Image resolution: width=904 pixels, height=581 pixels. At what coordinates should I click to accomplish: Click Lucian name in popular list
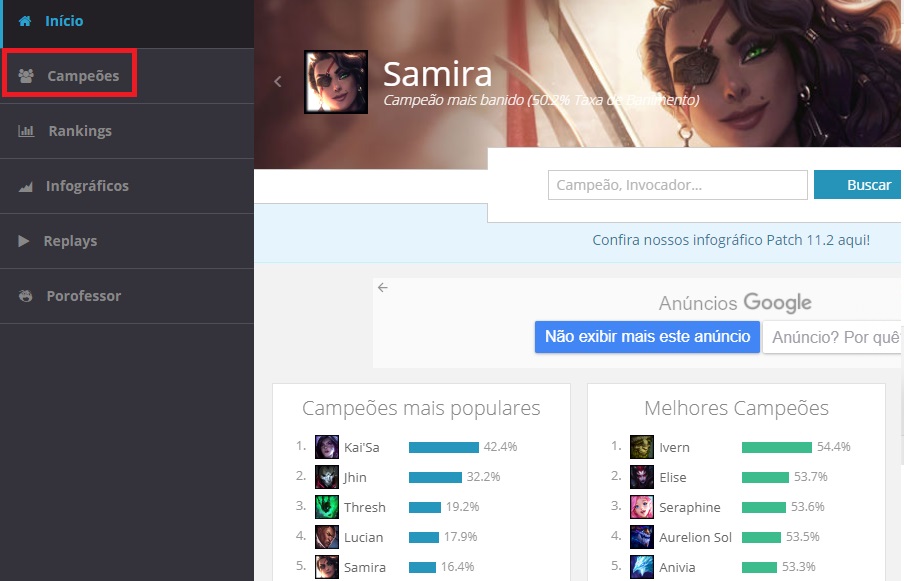click(363, 537)
